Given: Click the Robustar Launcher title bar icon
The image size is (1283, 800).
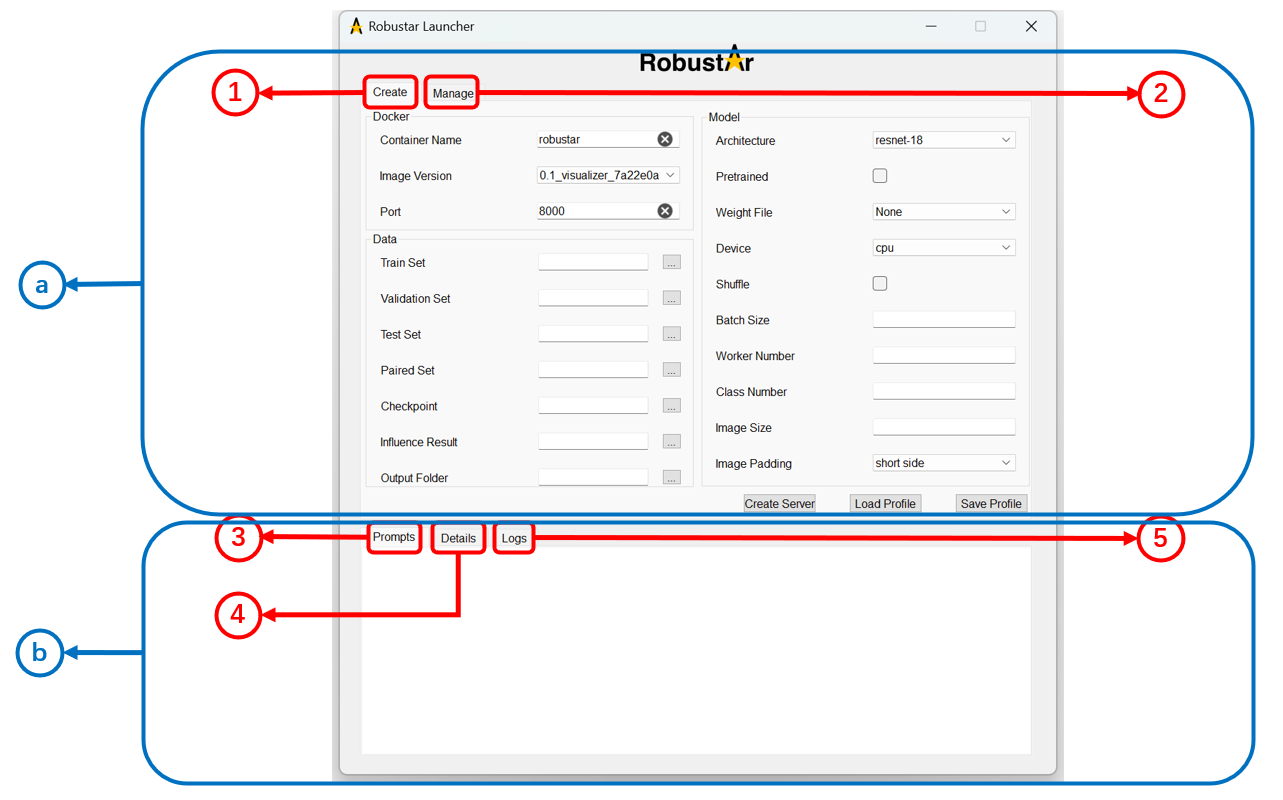Looking at the screenshot, I should coord(356,26).
